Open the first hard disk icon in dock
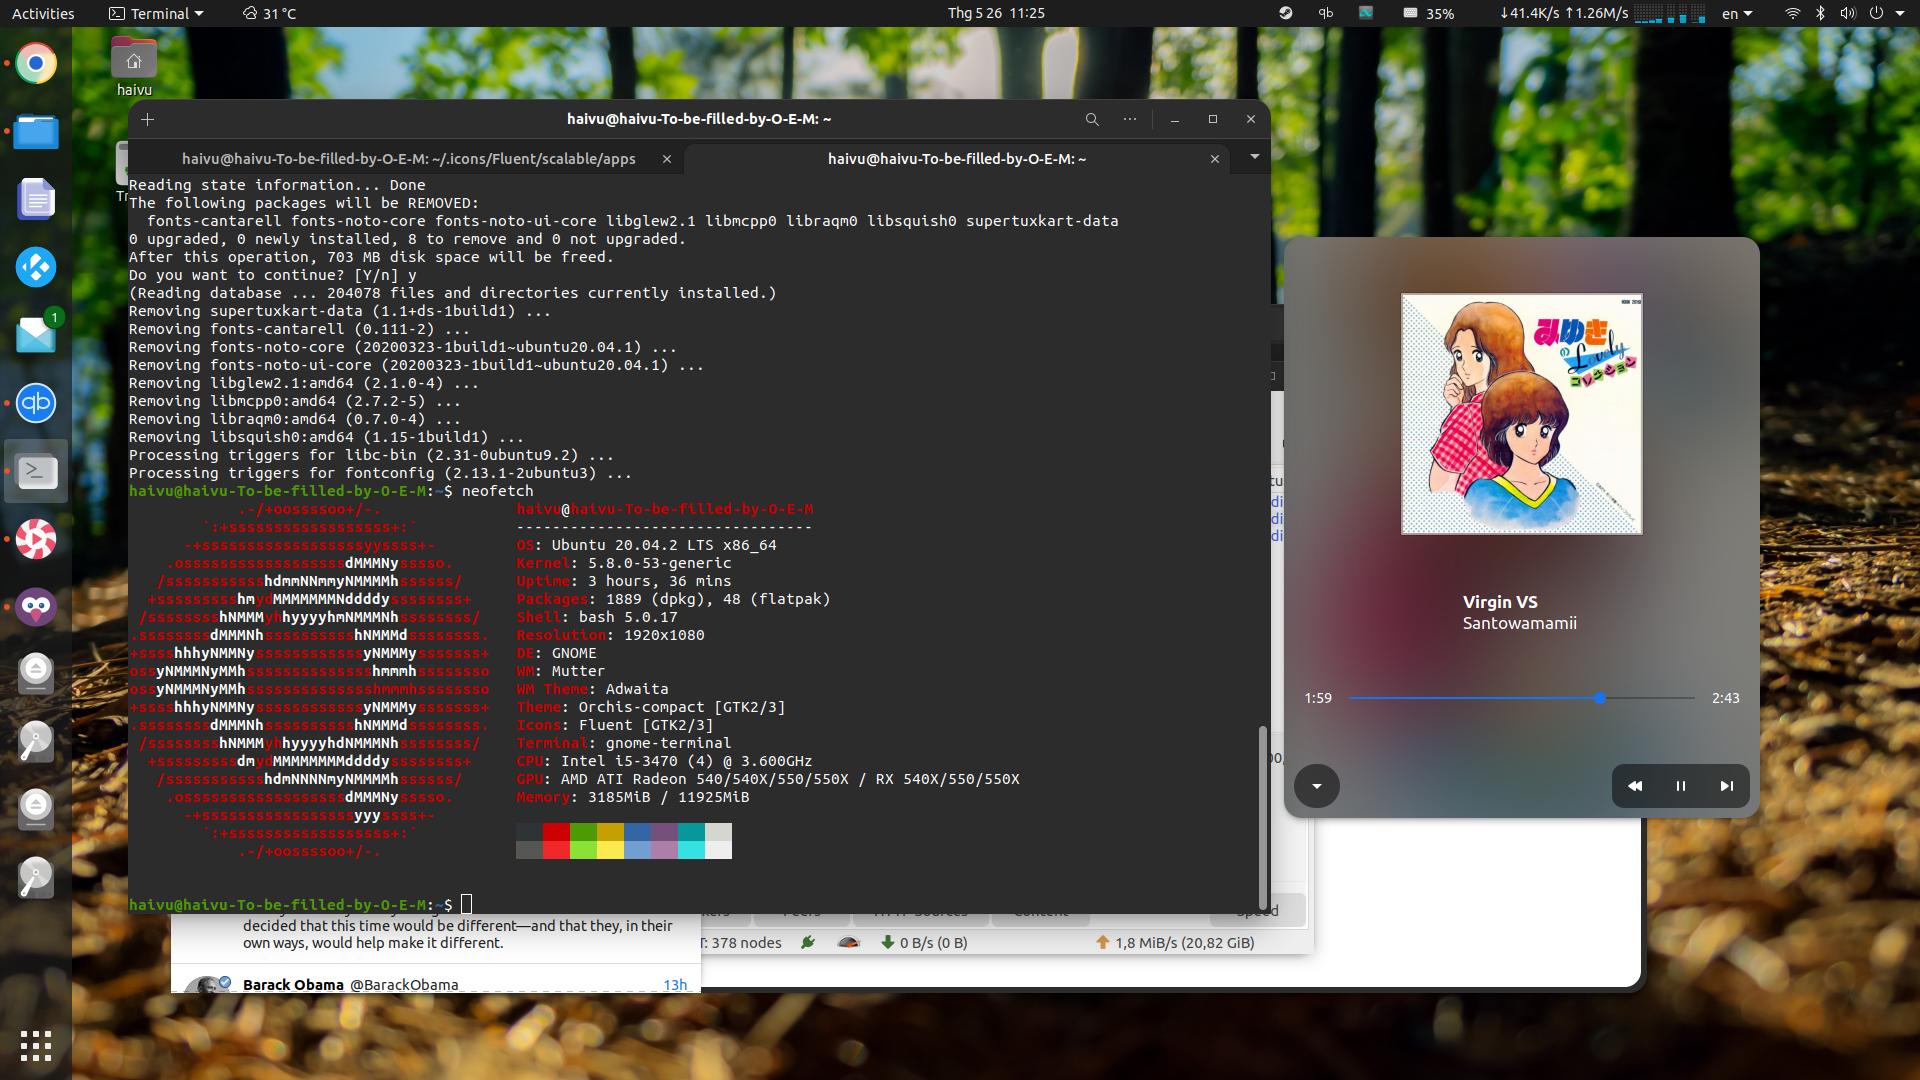 (x=36, y=742)
